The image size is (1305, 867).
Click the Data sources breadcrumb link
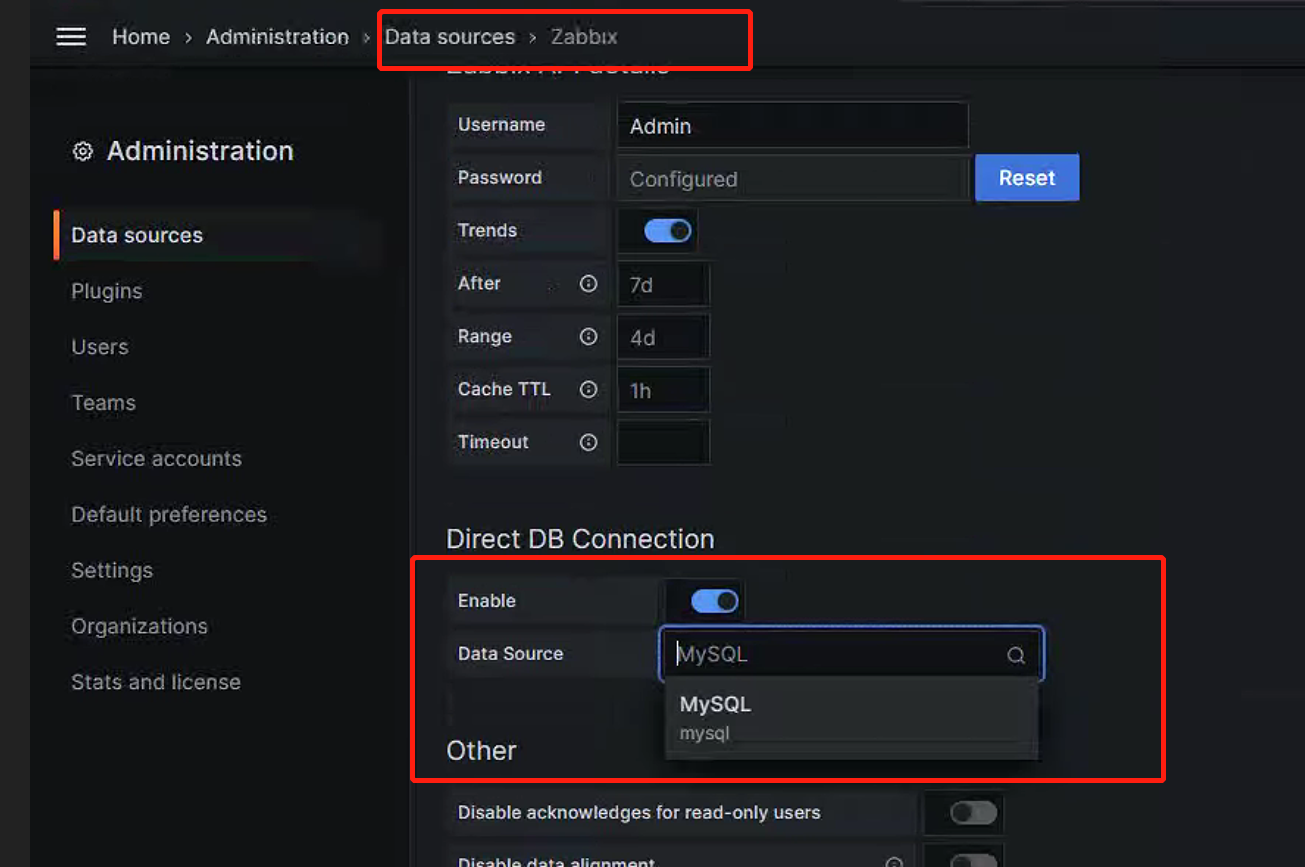point(450,37)
